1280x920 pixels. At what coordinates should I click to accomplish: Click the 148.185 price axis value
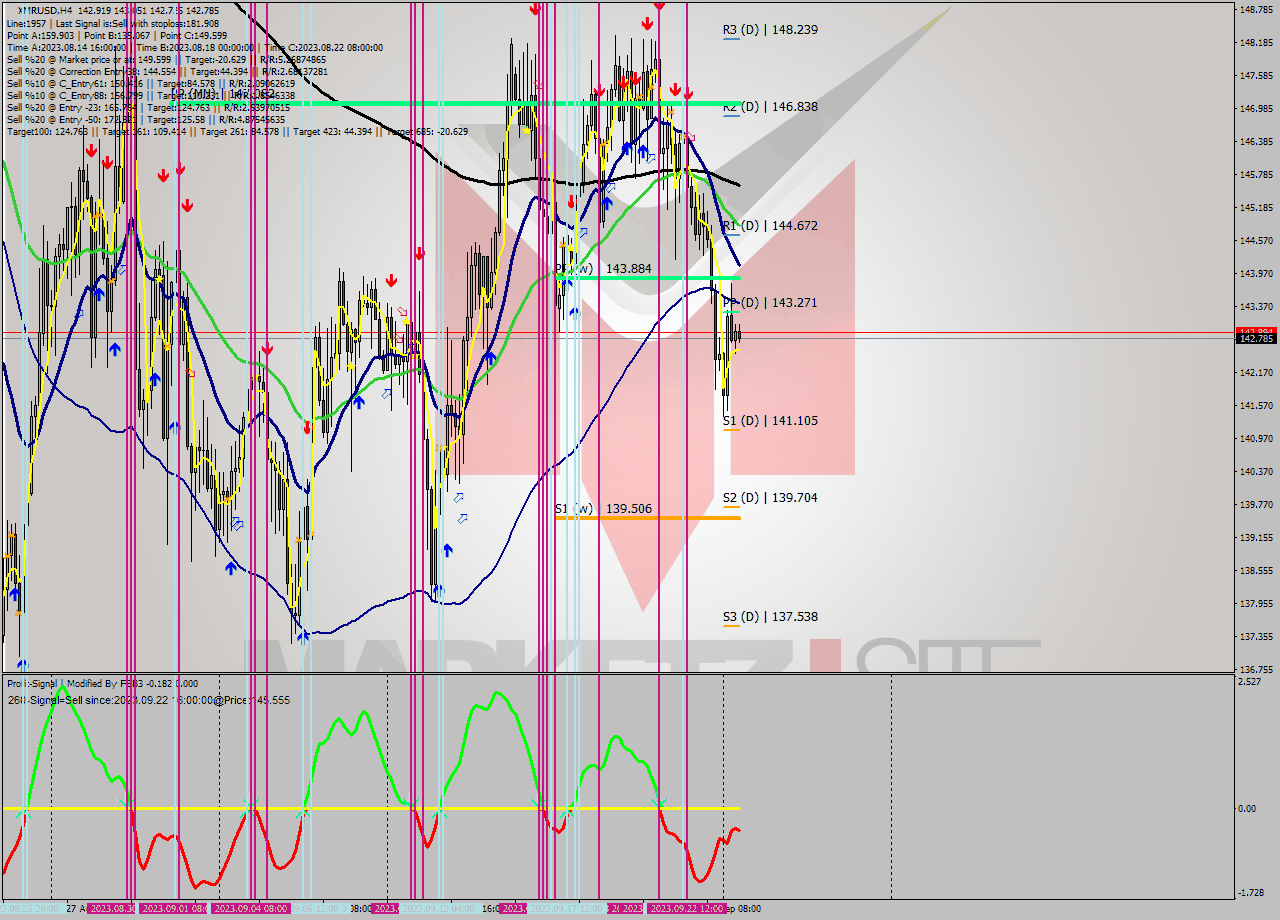point(1256,43)
